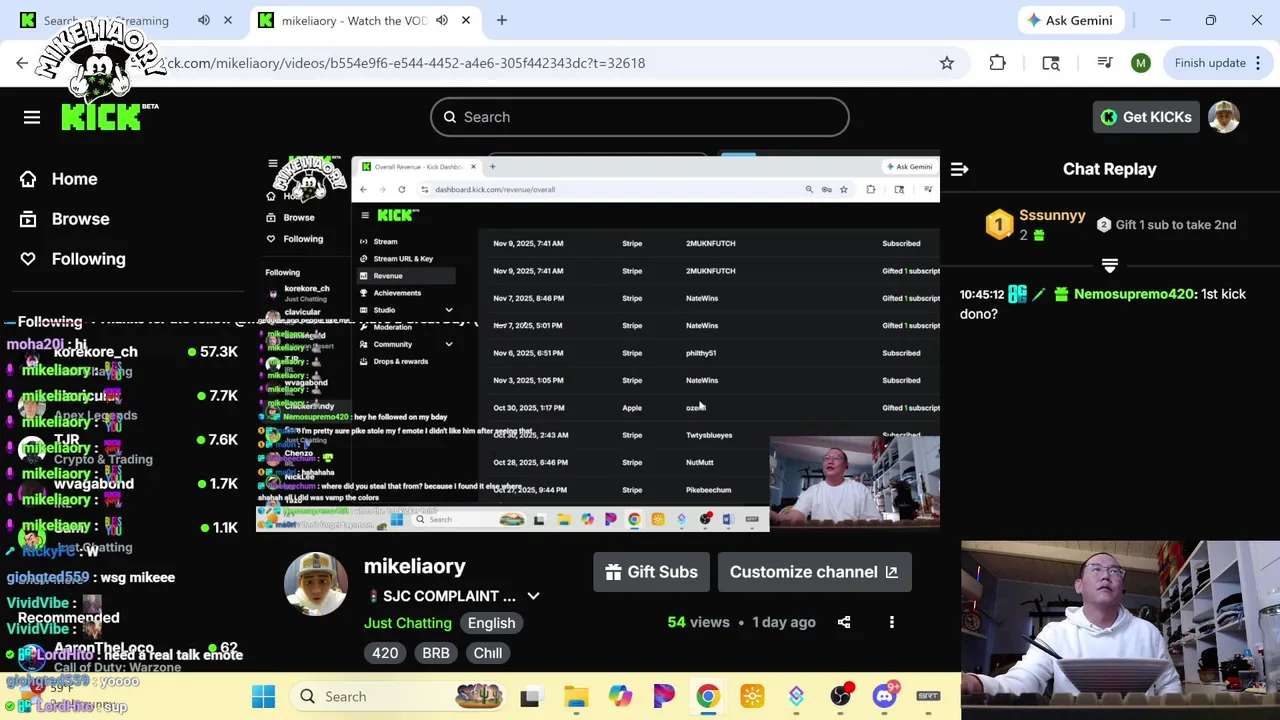This screenshot has width=1280, height=720.
Task: Open the orange sun app on taskbar
Action: 752,696
